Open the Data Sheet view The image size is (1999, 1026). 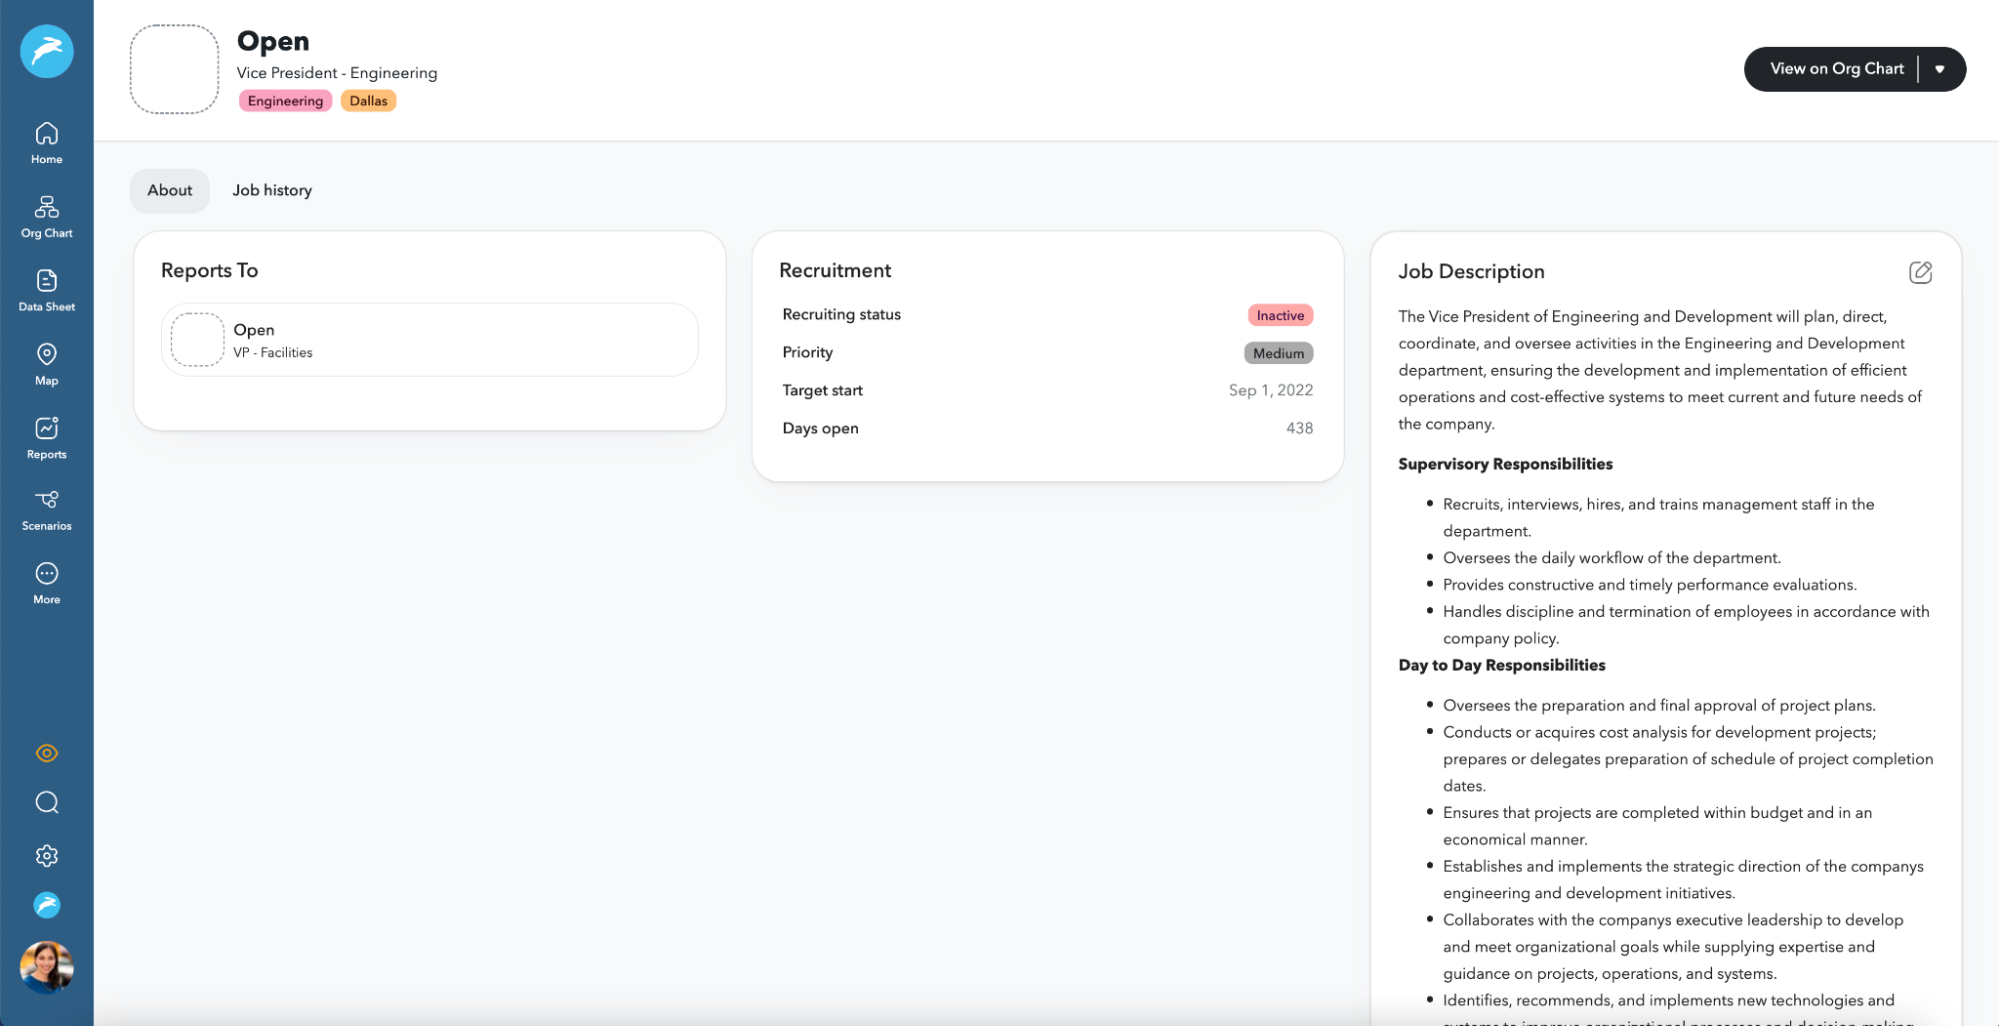tap(46, 288)
